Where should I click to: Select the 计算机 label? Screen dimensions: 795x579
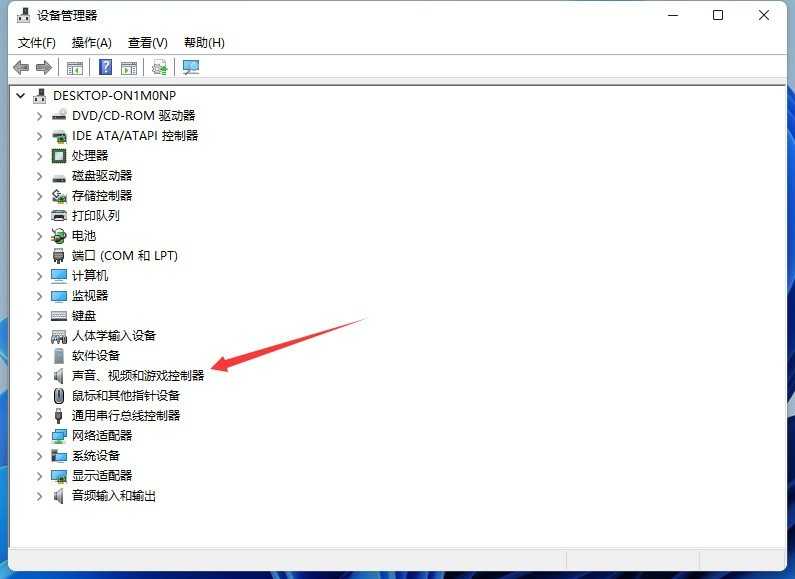(90, 275)
